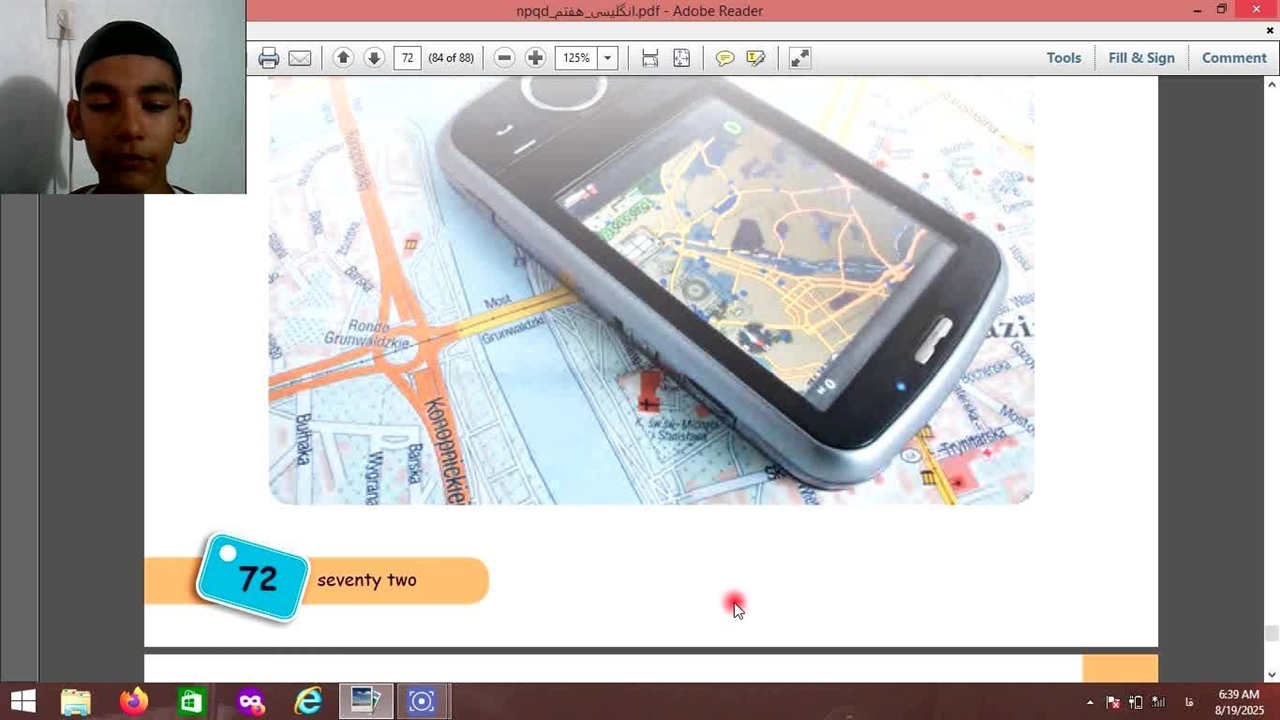This screenshot has width=1280, height=720.
Task: Zoom out with the minus button
Action: click(504, 58)
